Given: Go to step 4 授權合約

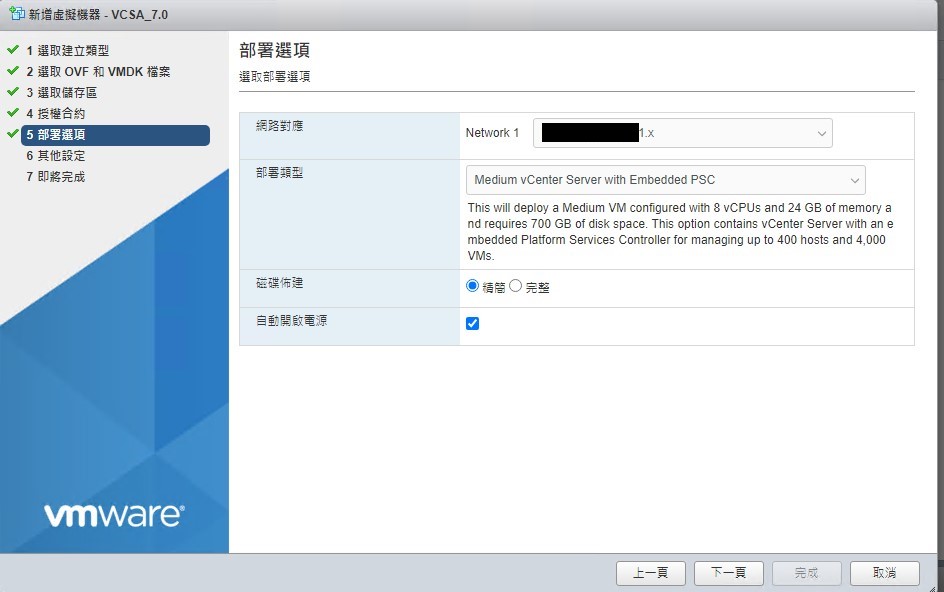Looking at the screenshot, I should tap(55, 114).
